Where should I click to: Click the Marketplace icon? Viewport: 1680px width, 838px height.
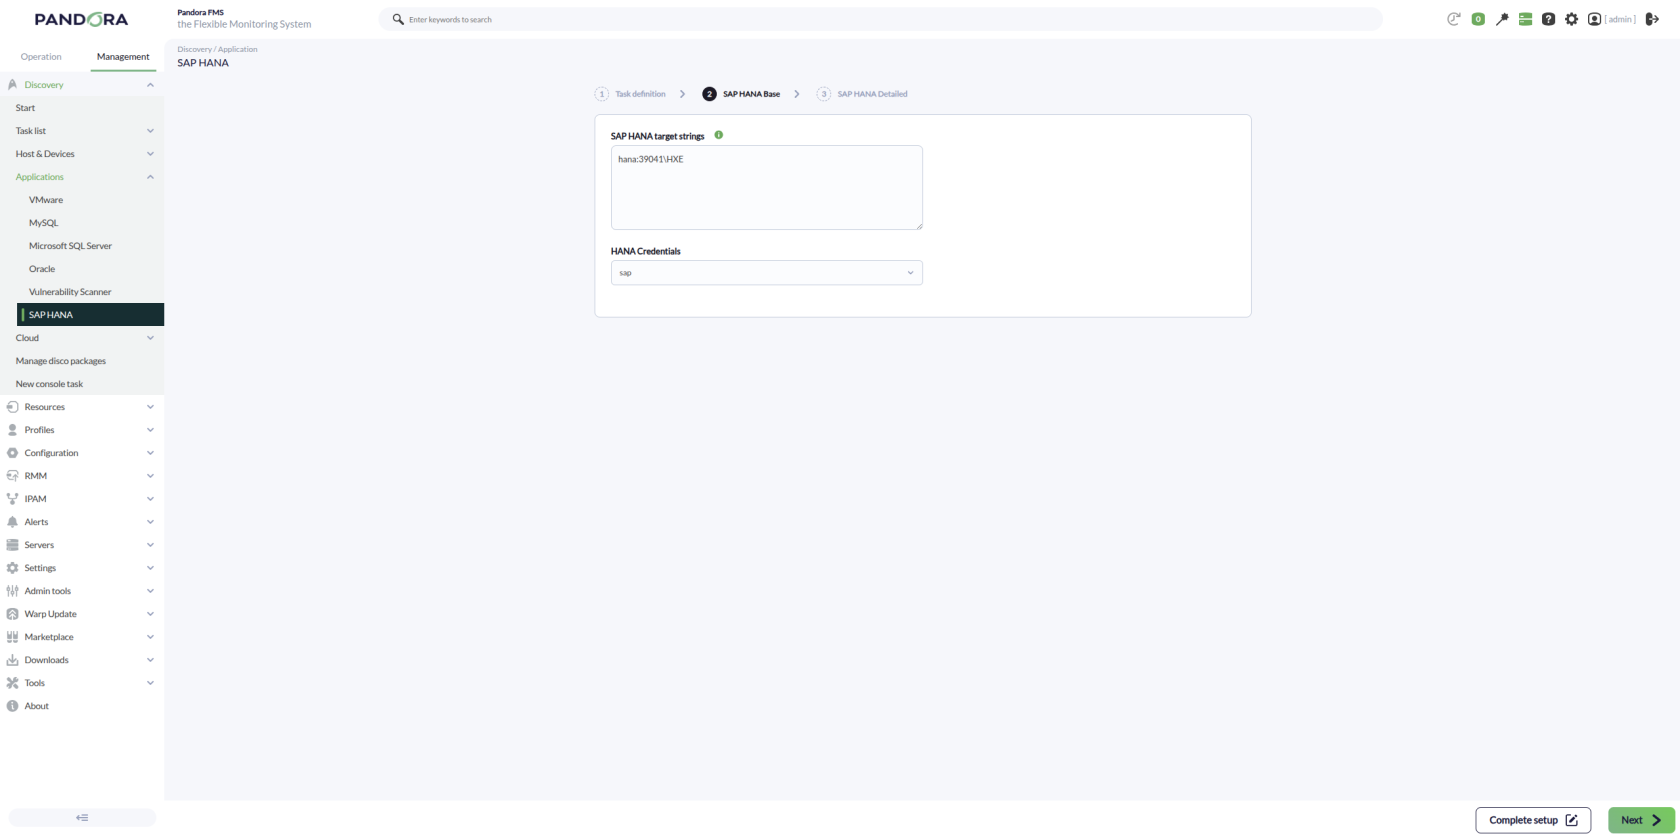[12, 637]
